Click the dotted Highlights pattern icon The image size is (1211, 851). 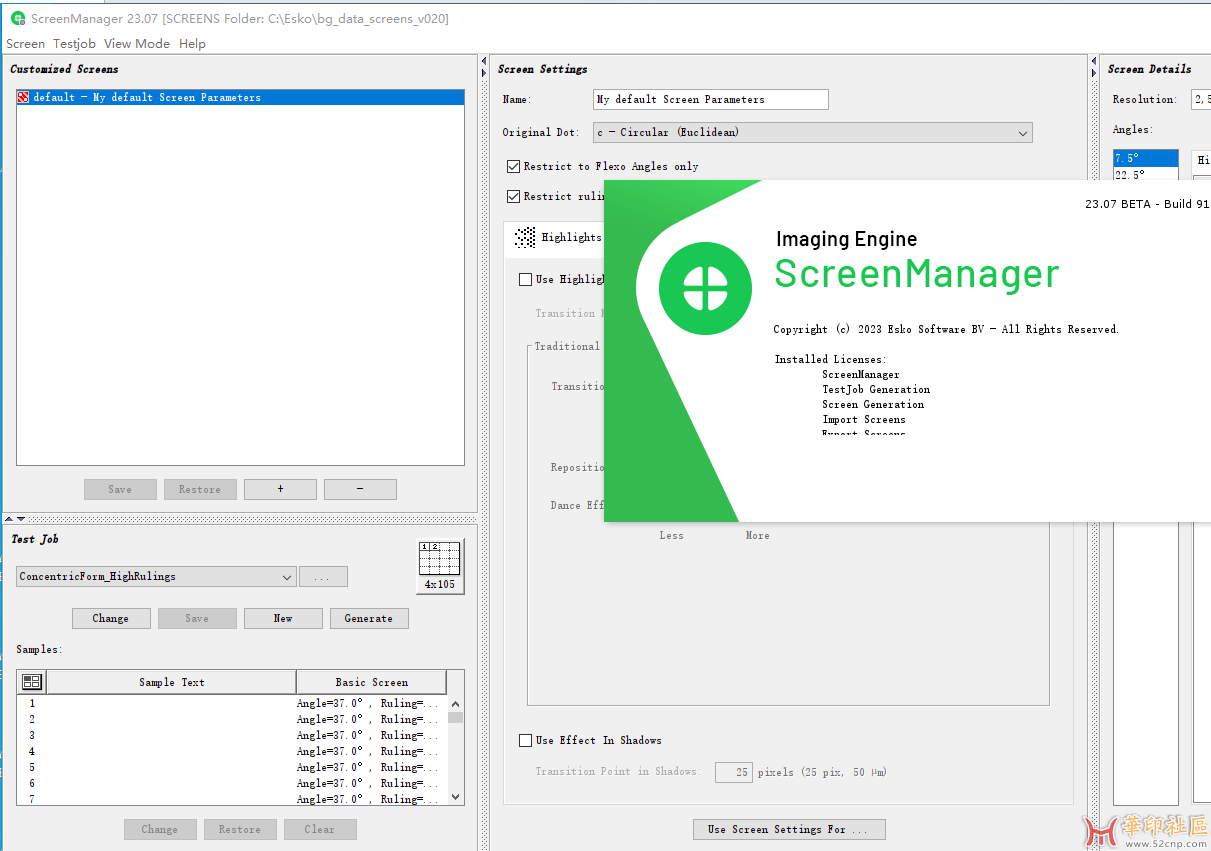525,237
